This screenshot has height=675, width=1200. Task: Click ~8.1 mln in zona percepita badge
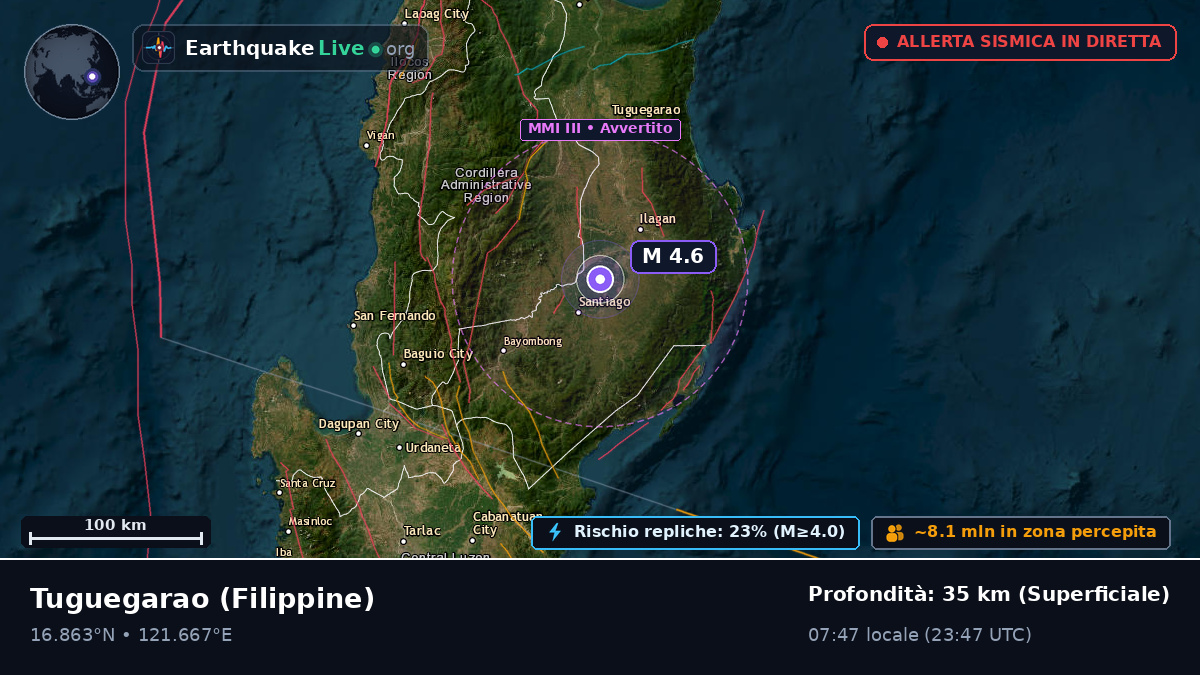point(1021,532)
